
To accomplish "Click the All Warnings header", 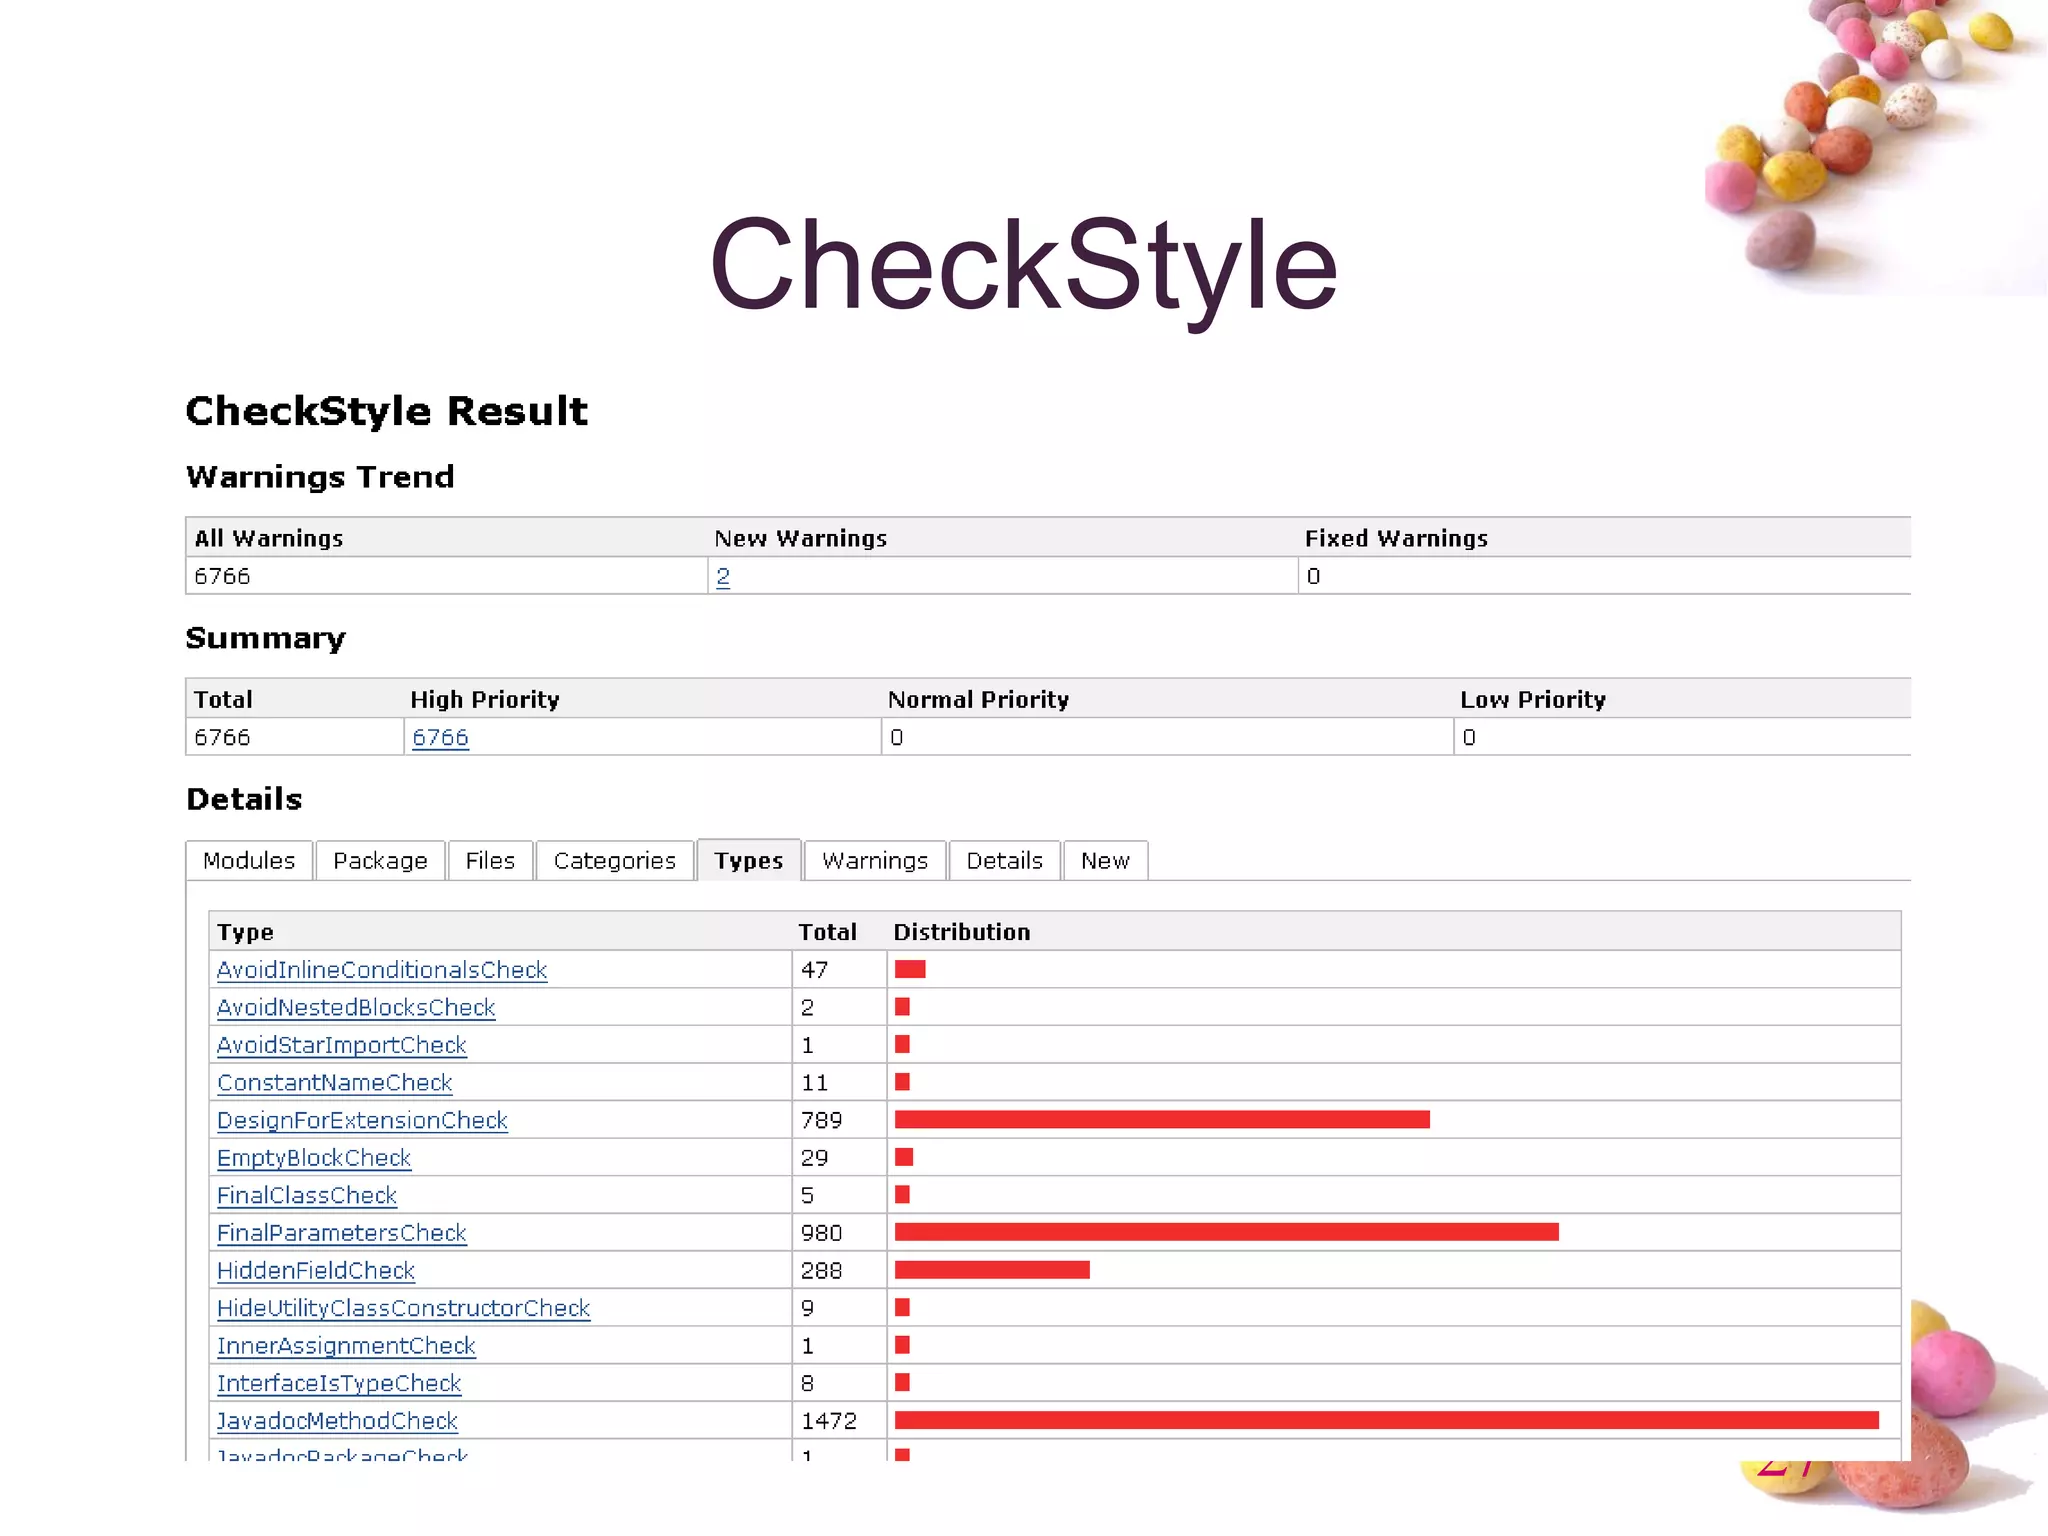I will point(269,538).
